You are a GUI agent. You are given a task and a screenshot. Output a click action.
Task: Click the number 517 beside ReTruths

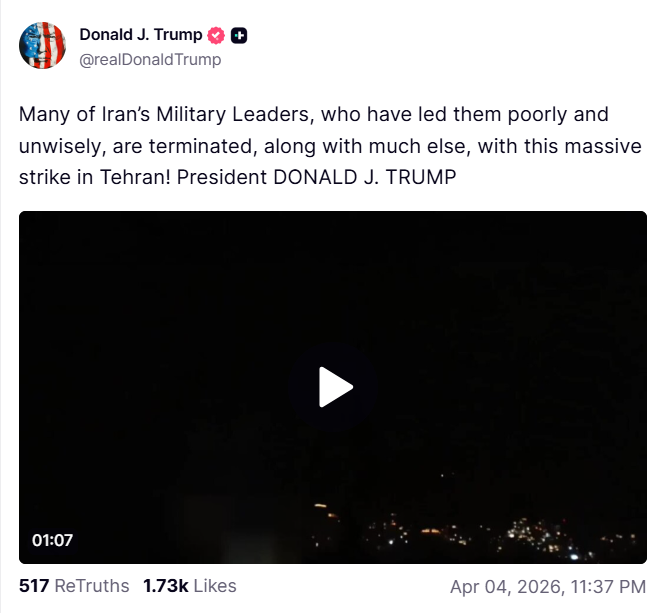(34, 586)
